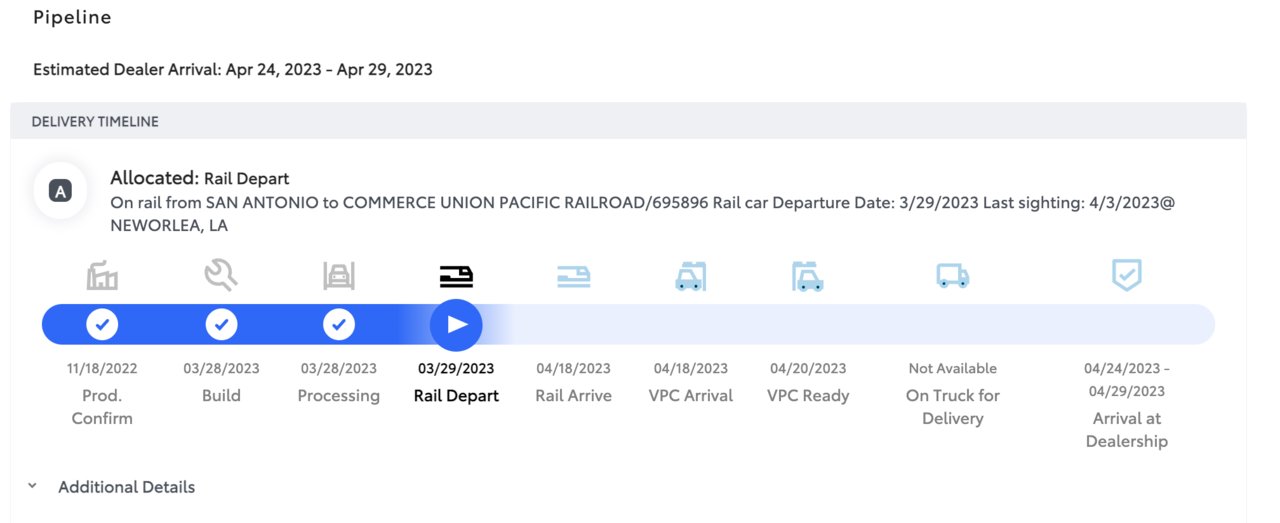
Task: Click the black Rail Depart train icon
Action: pyautogui.click(x=456, y=277)
